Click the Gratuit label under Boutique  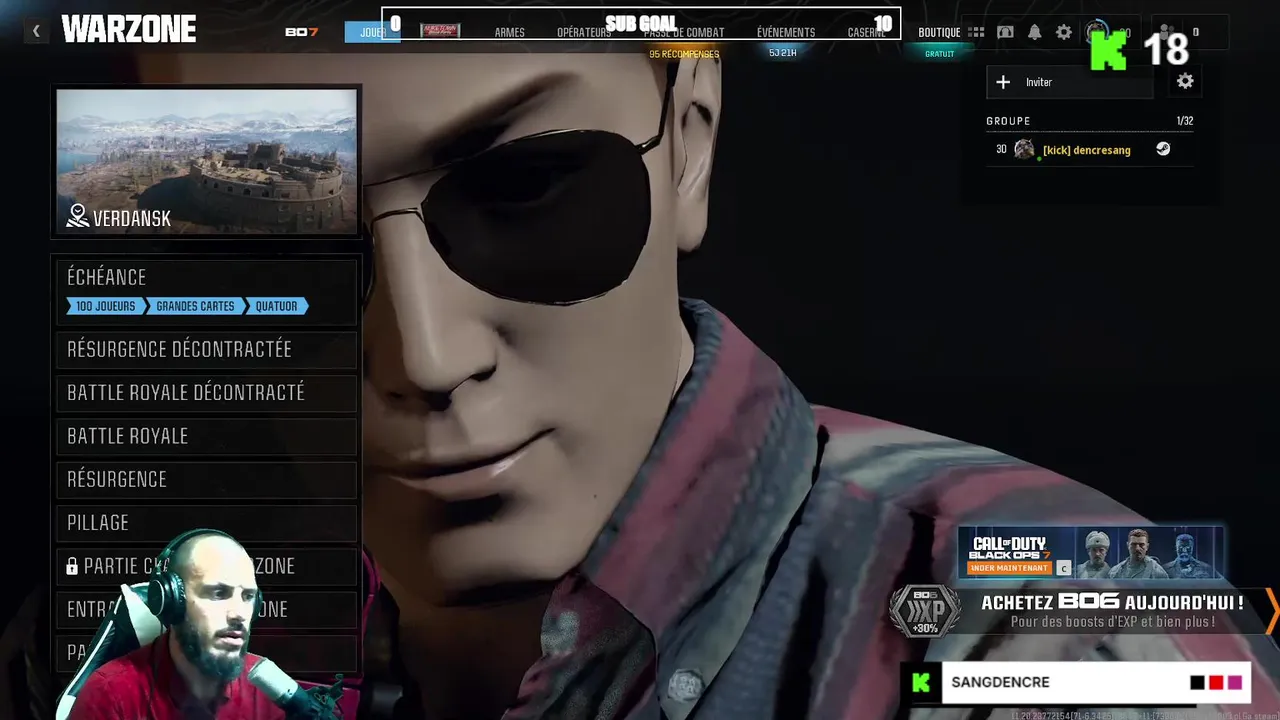(939, 54)
